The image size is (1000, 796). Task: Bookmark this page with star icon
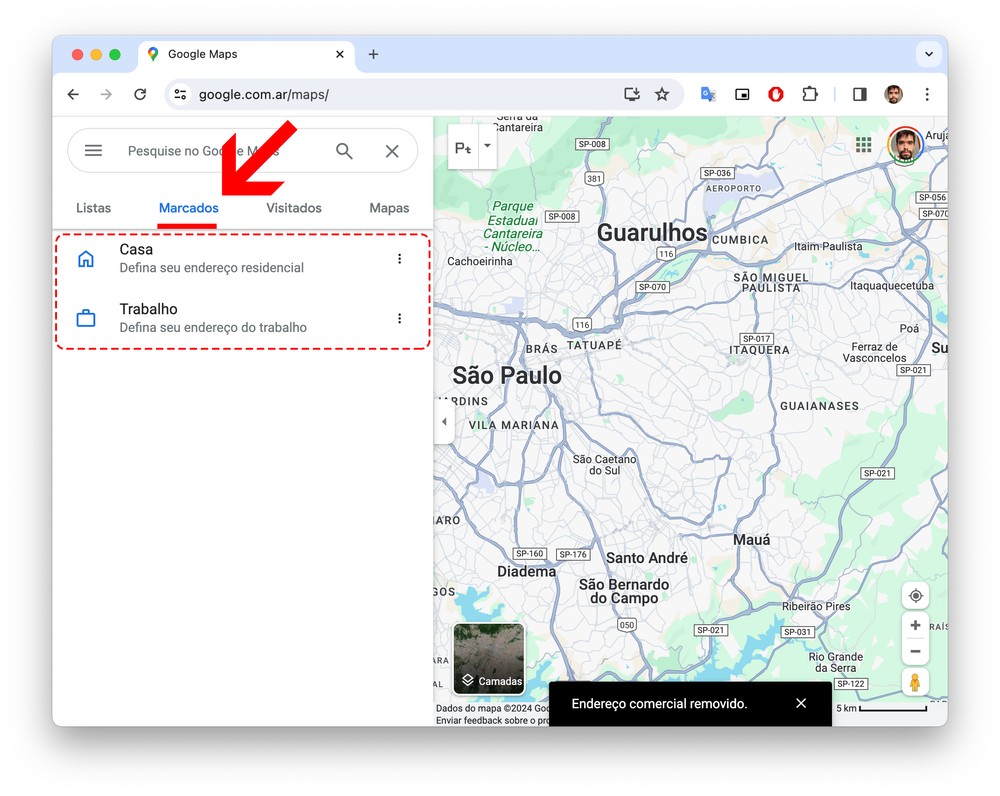pos(662,94)
